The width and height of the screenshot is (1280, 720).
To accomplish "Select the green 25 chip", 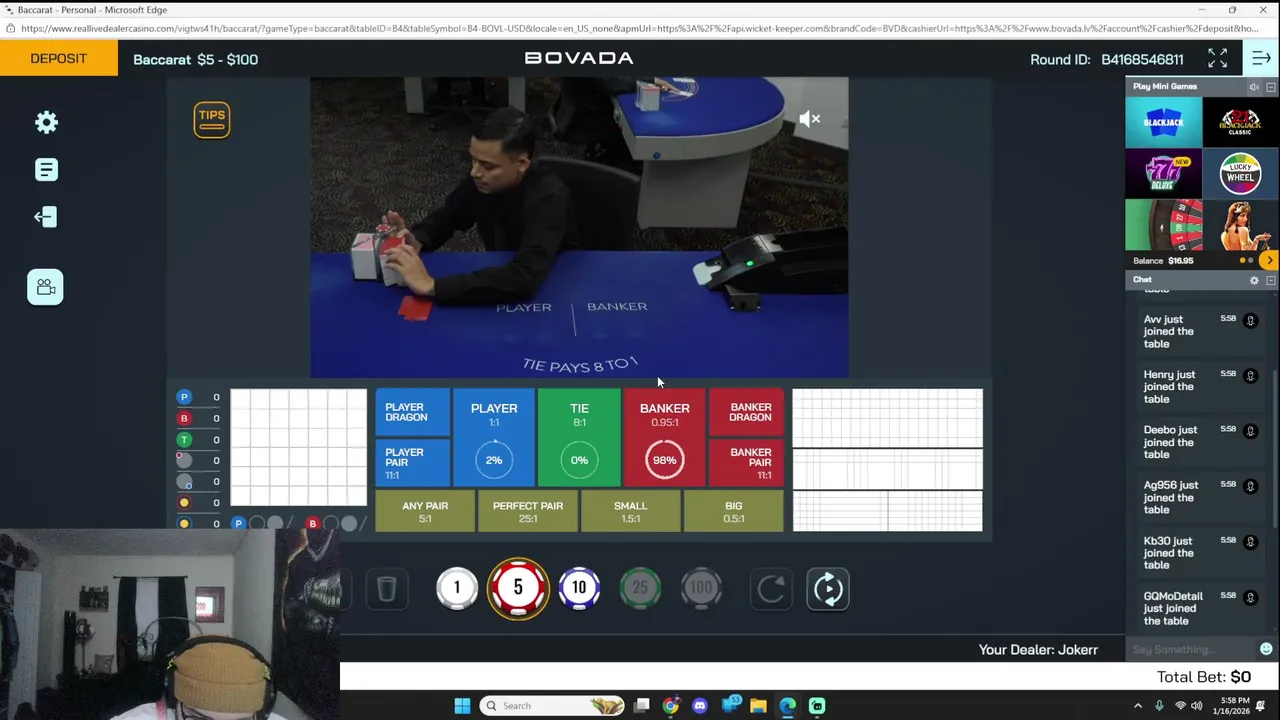I will pos(640,588).
